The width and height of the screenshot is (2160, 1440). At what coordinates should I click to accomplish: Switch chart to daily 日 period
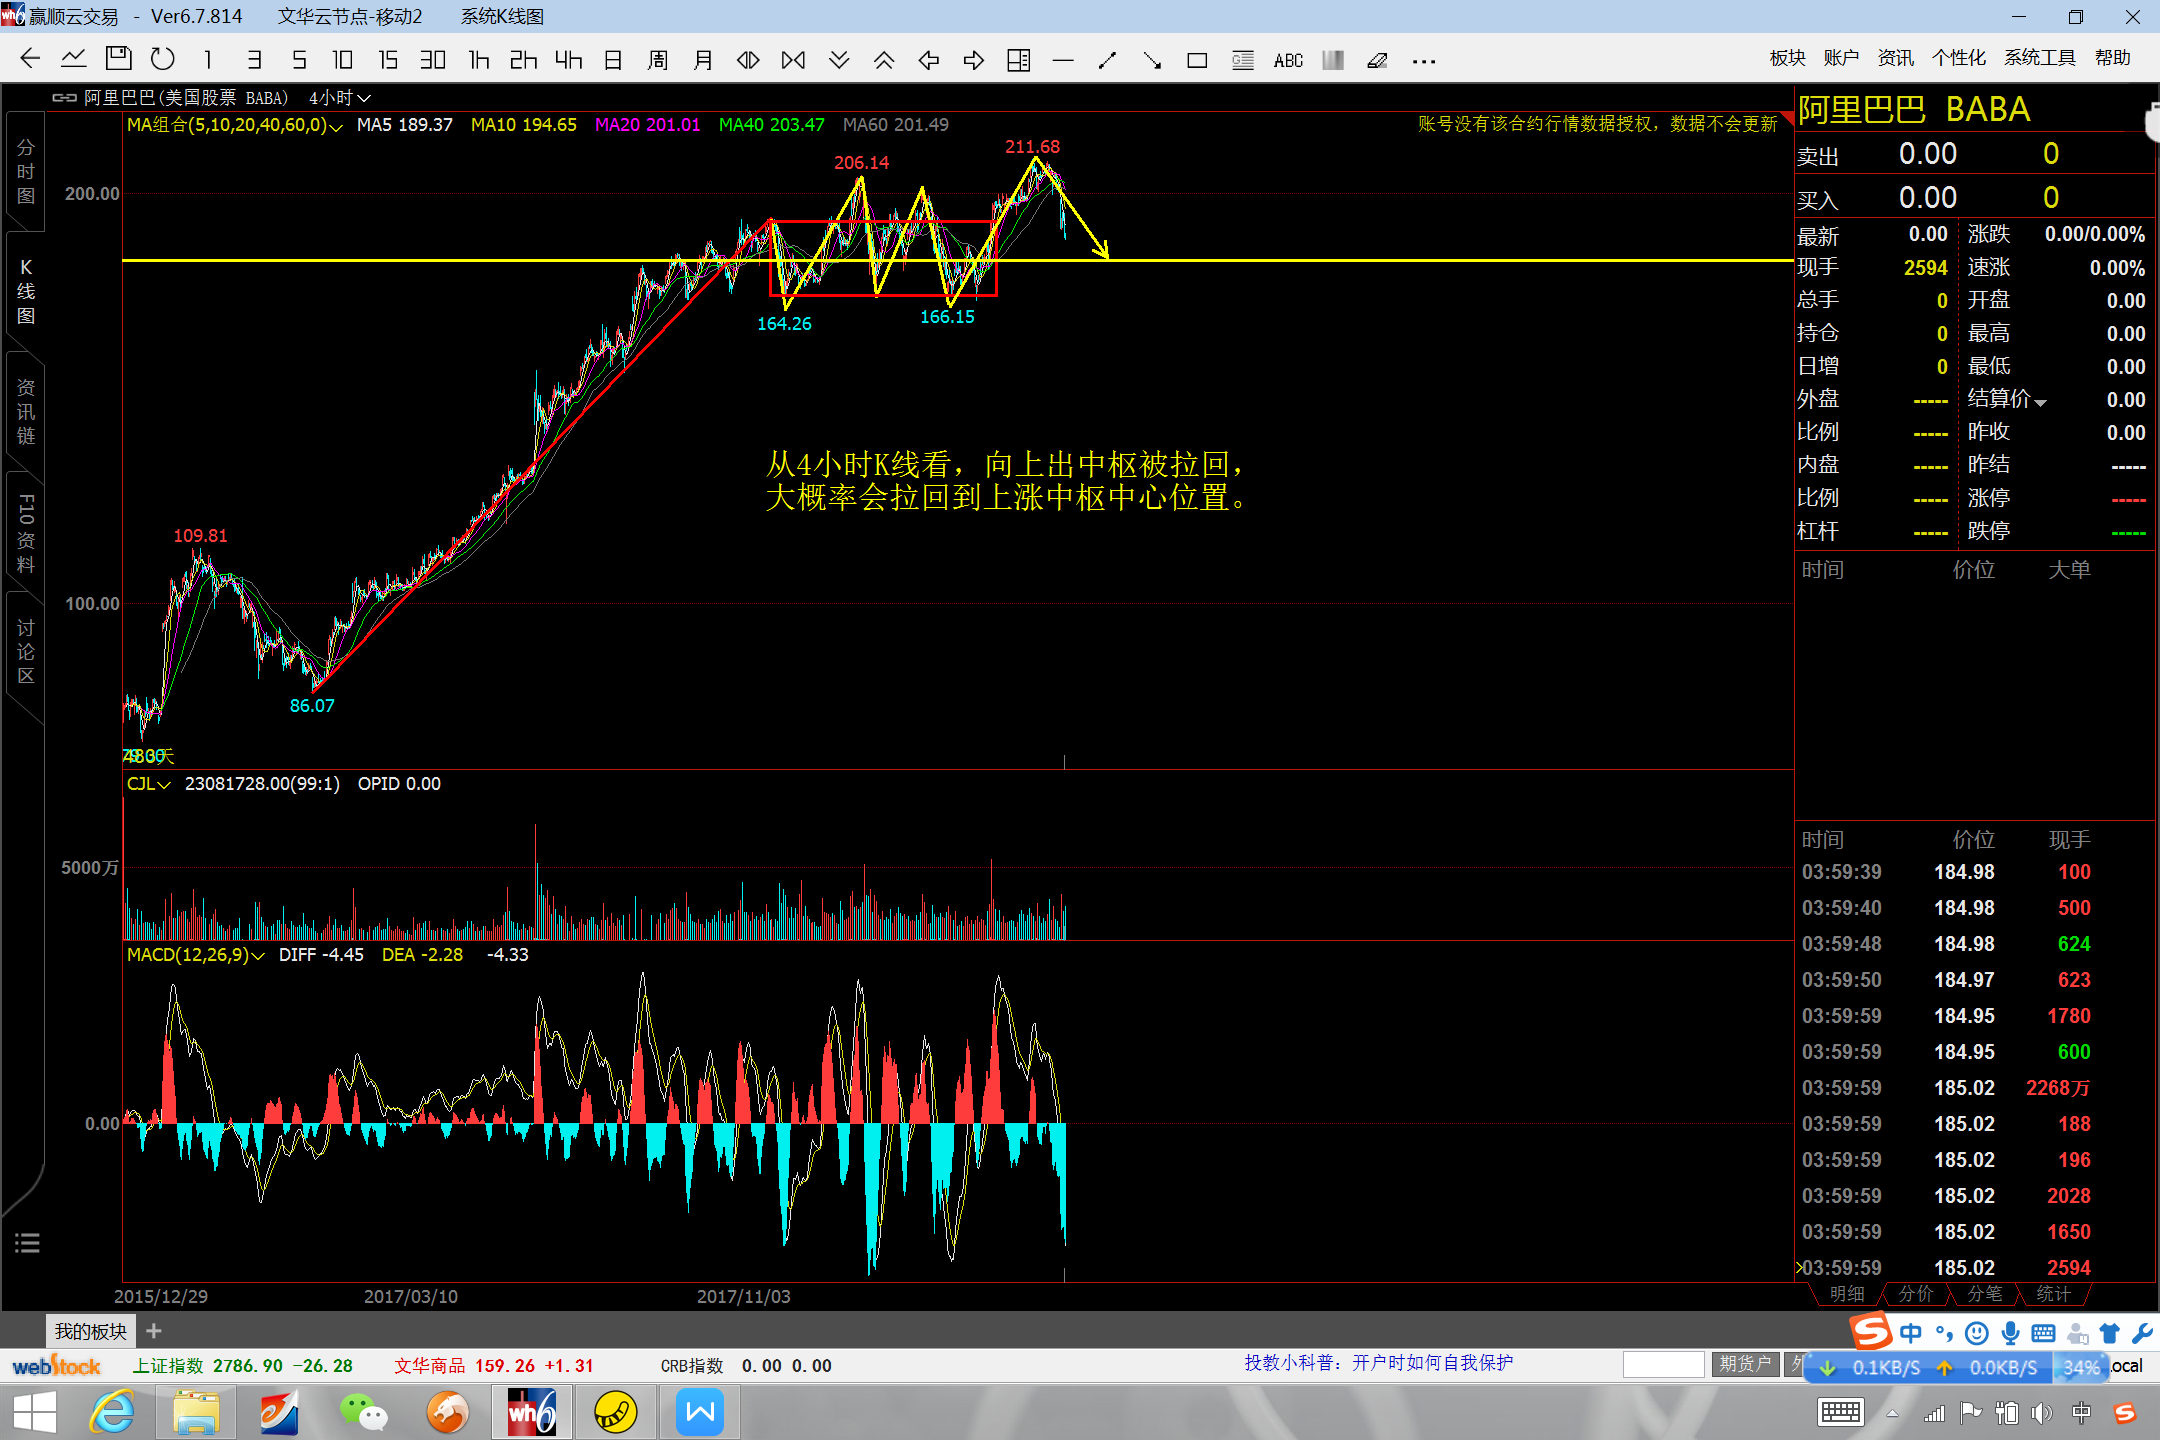tap(613, 60)
